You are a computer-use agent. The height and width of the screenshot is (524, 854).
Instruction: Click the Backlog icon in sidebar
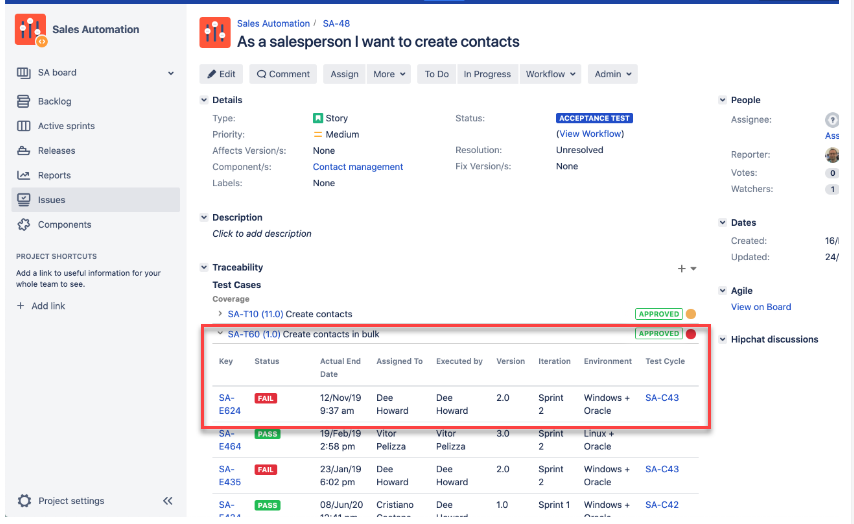(x=24, y=101)
